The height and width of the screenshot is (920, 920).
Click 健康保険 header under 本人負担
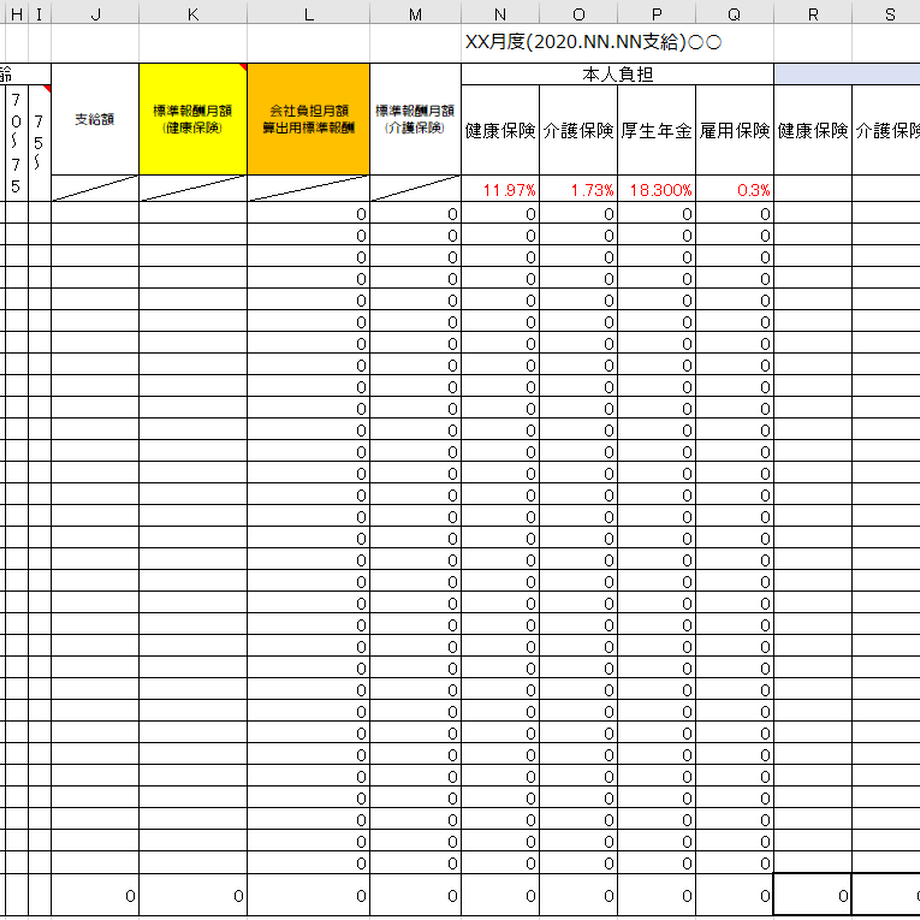(500, 130)
